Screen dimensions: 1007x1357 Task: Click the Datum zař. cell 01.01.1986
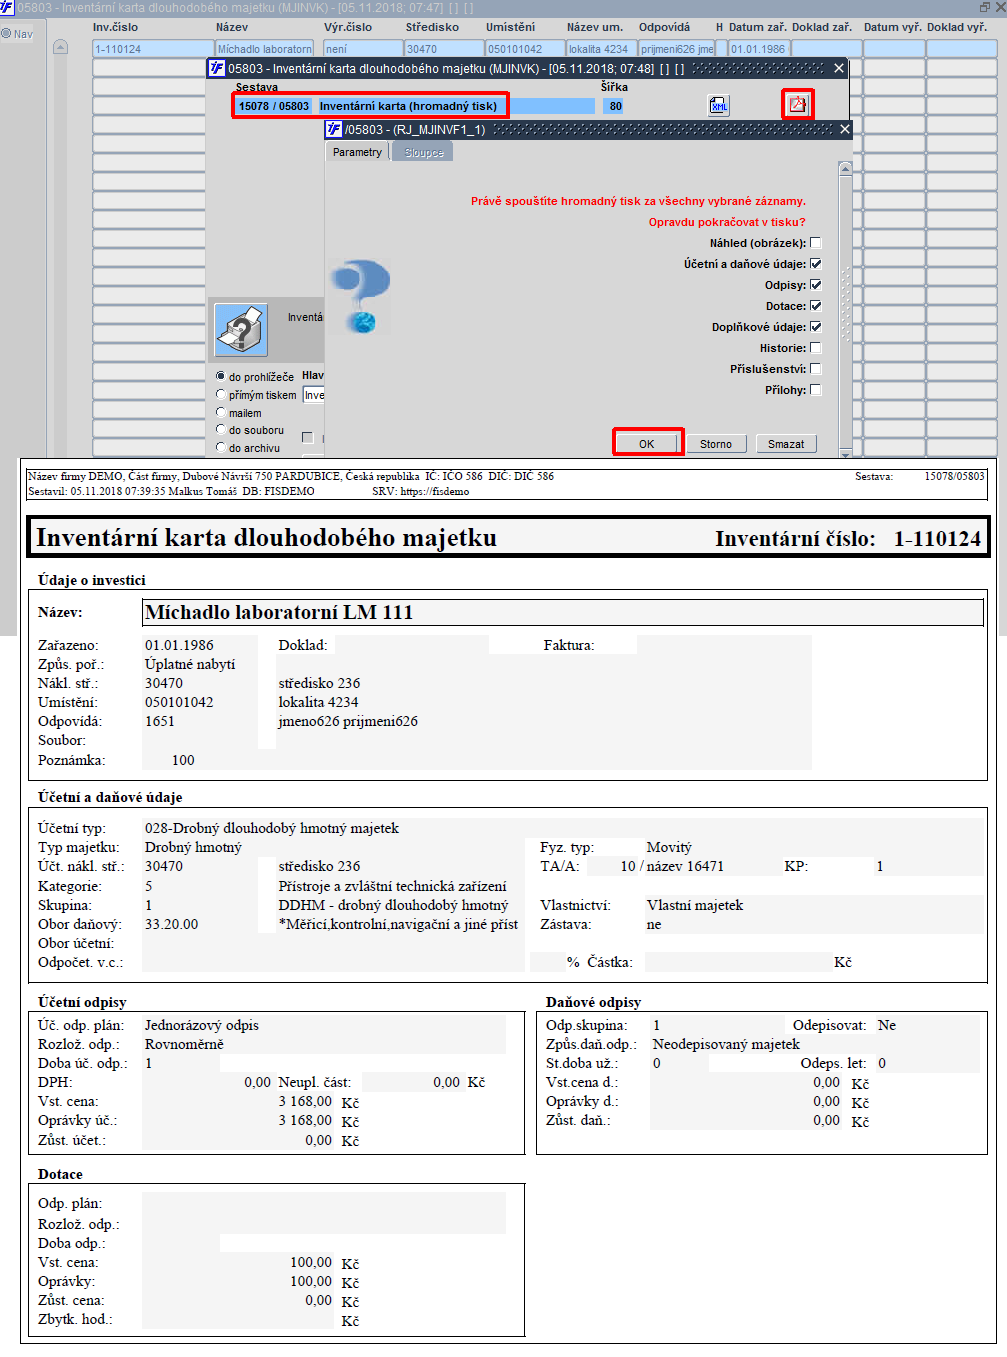point(758,49)
